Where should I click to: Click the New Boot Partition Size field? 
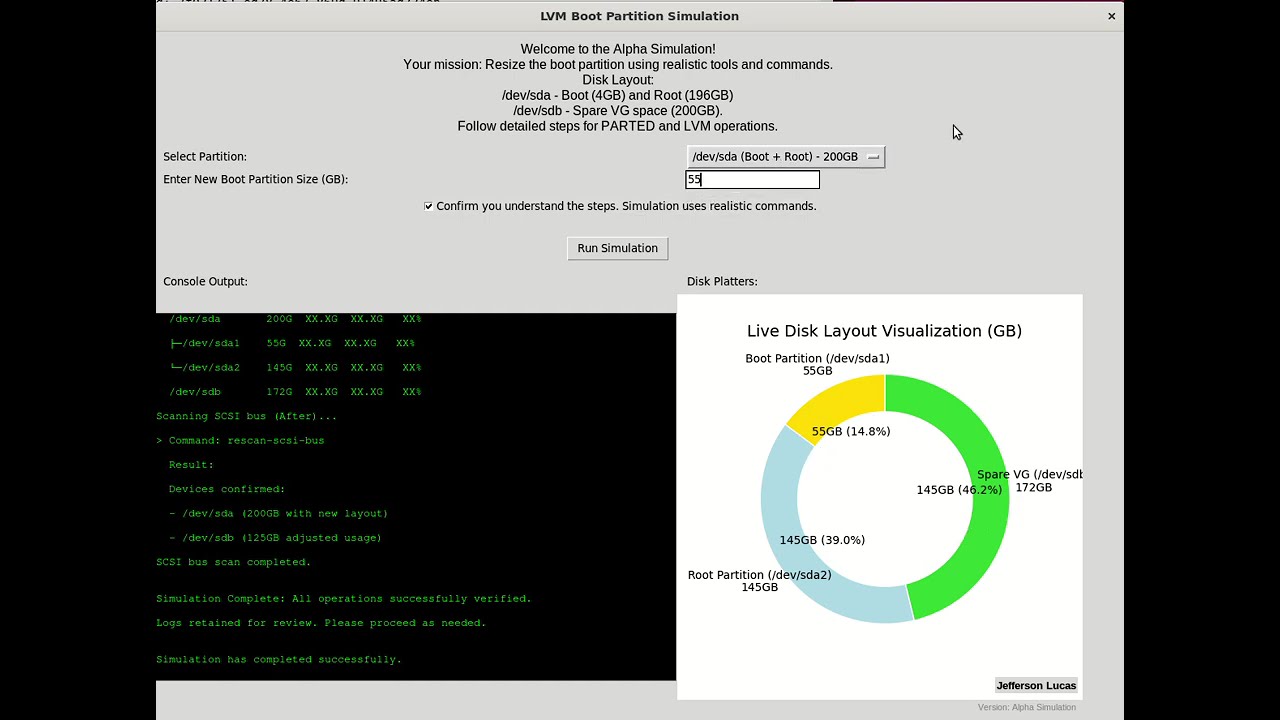(752, 180)
